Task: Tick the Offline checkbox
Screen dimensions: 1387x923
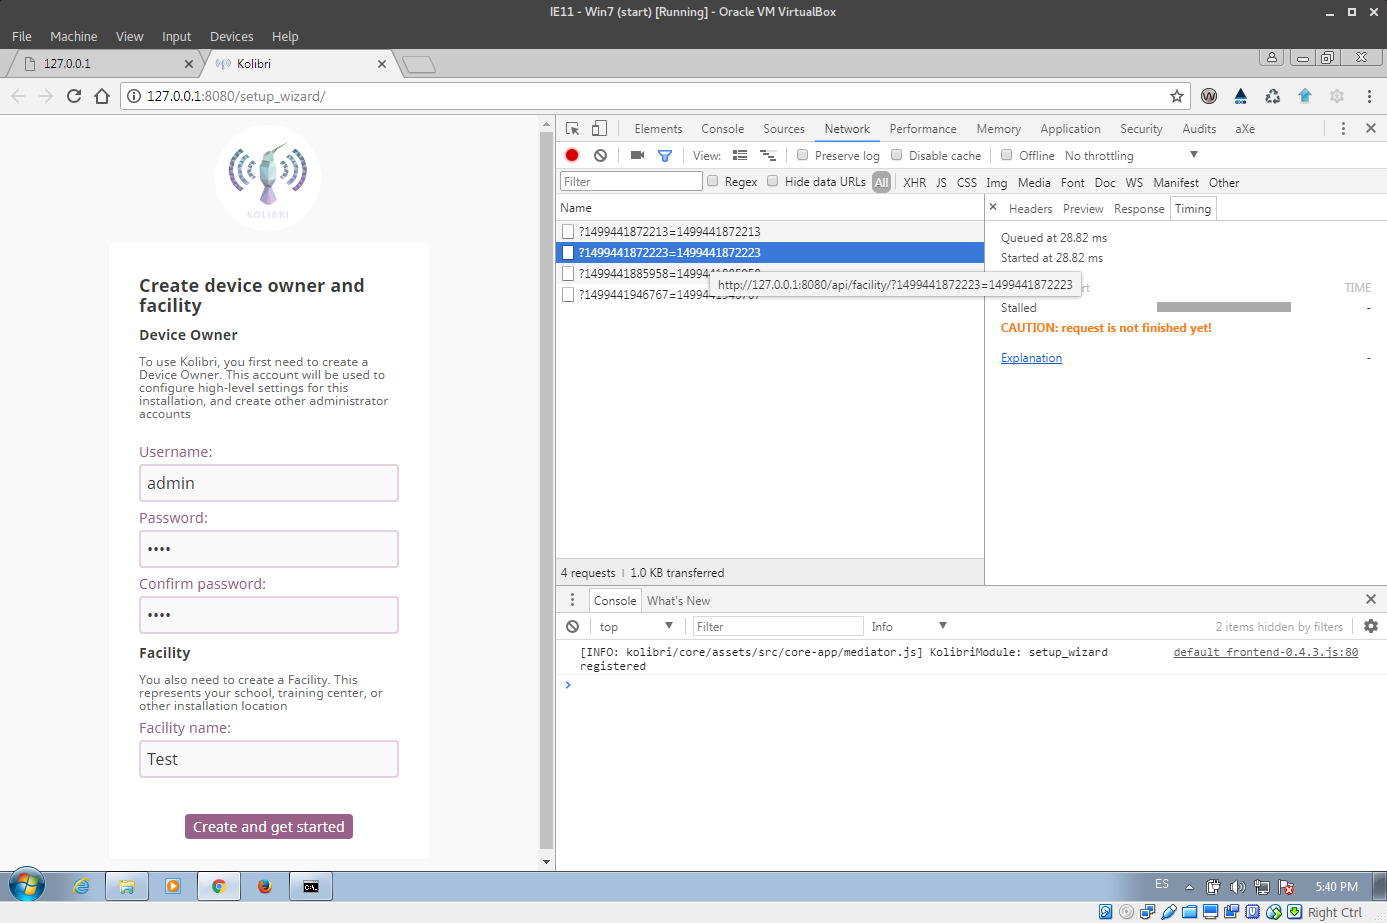Action: 1006,155
